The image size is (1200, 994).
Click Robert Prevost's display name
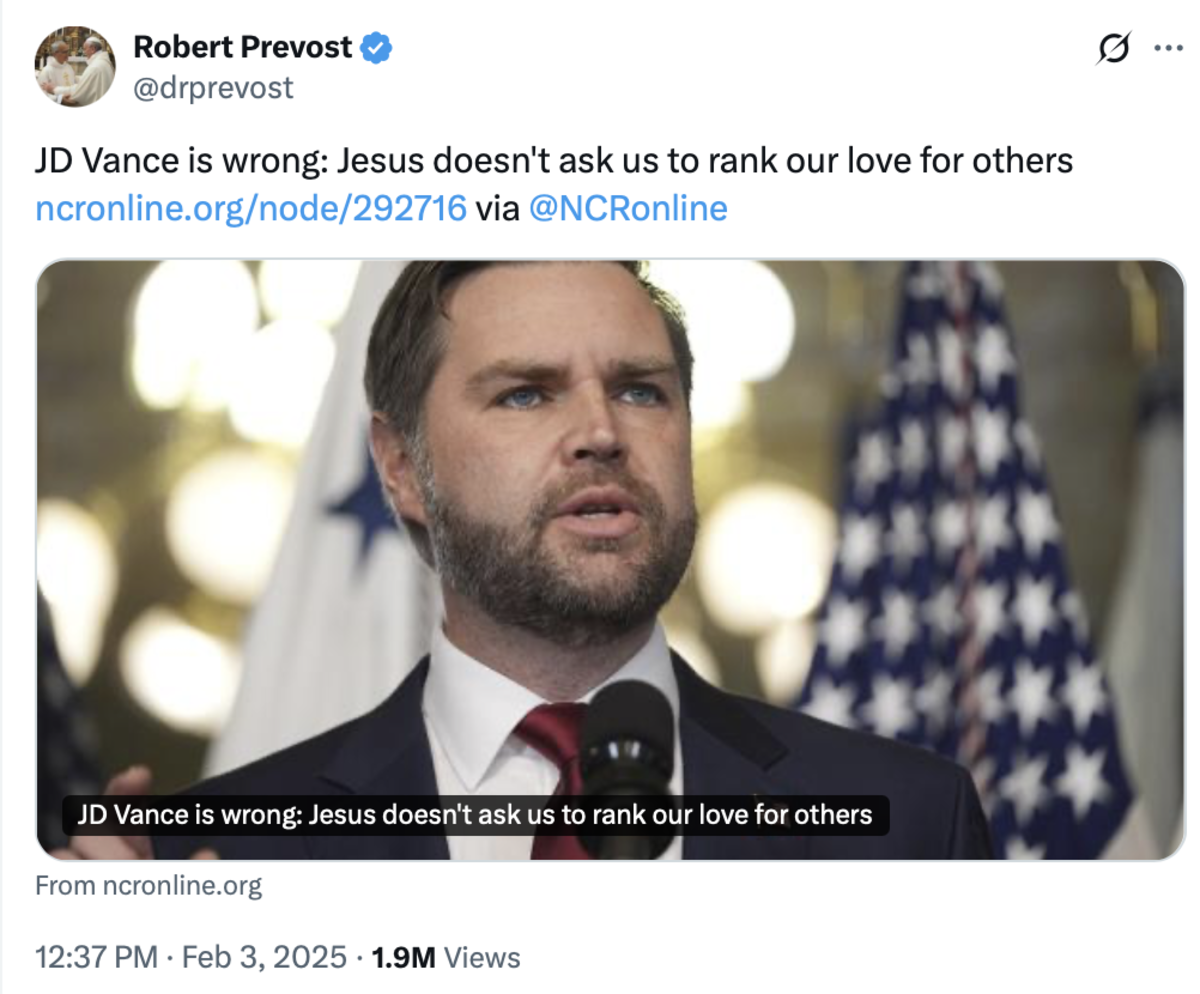pos(243,46)
